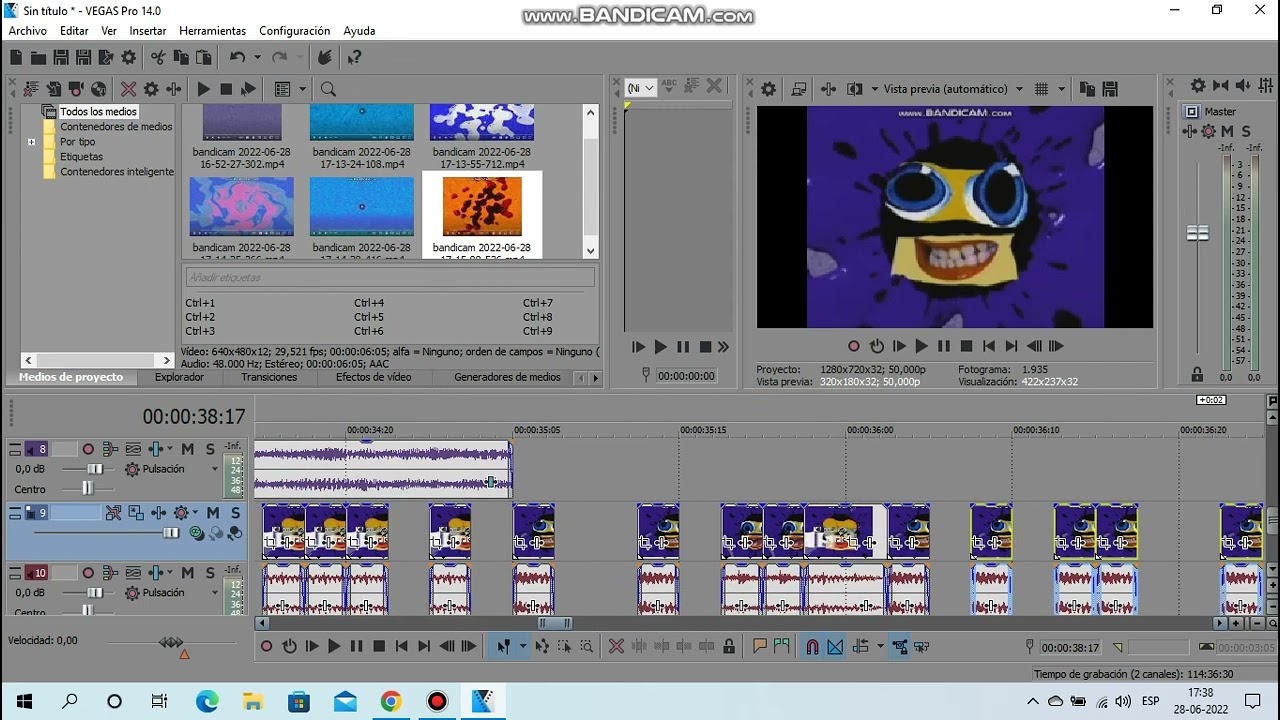
Task: Open project properties gear in the main toolbar
Action: pyautogui.click(x=128, y=58)
